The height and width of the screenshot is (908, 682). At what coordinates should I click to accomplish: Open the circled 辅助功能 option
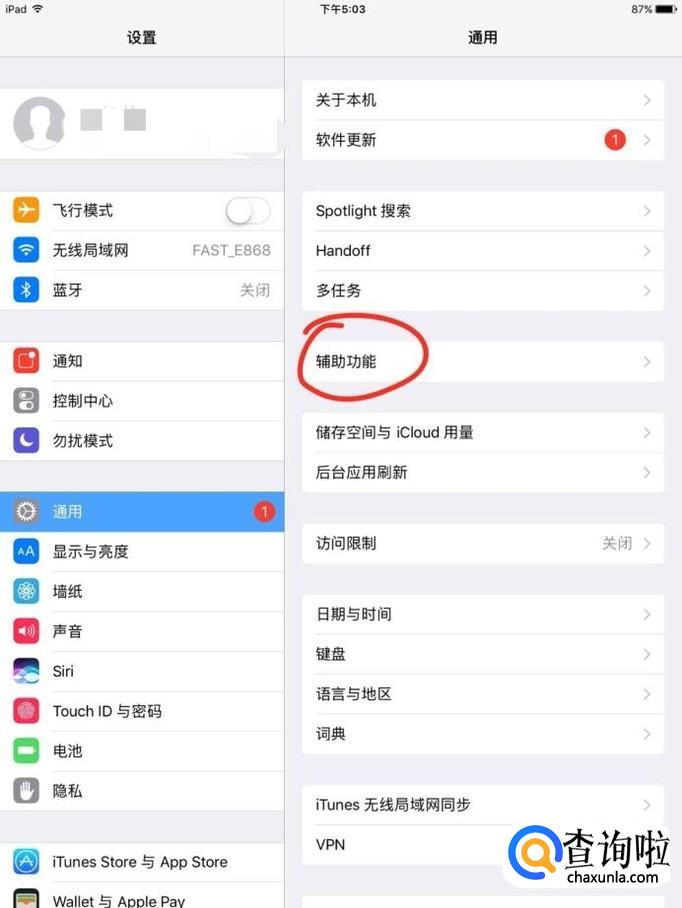483,362
